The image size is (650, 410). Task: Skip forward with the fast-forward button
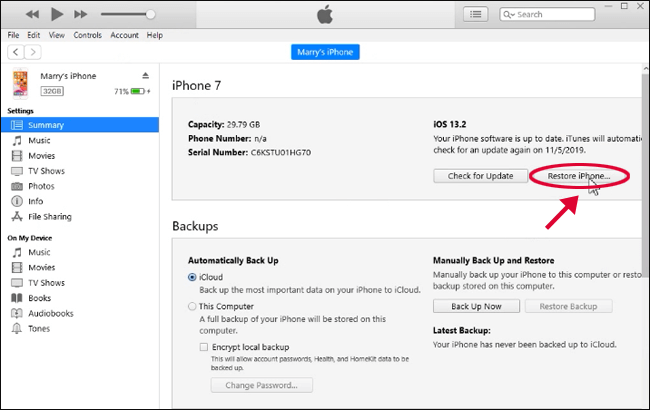click(80, 15)
